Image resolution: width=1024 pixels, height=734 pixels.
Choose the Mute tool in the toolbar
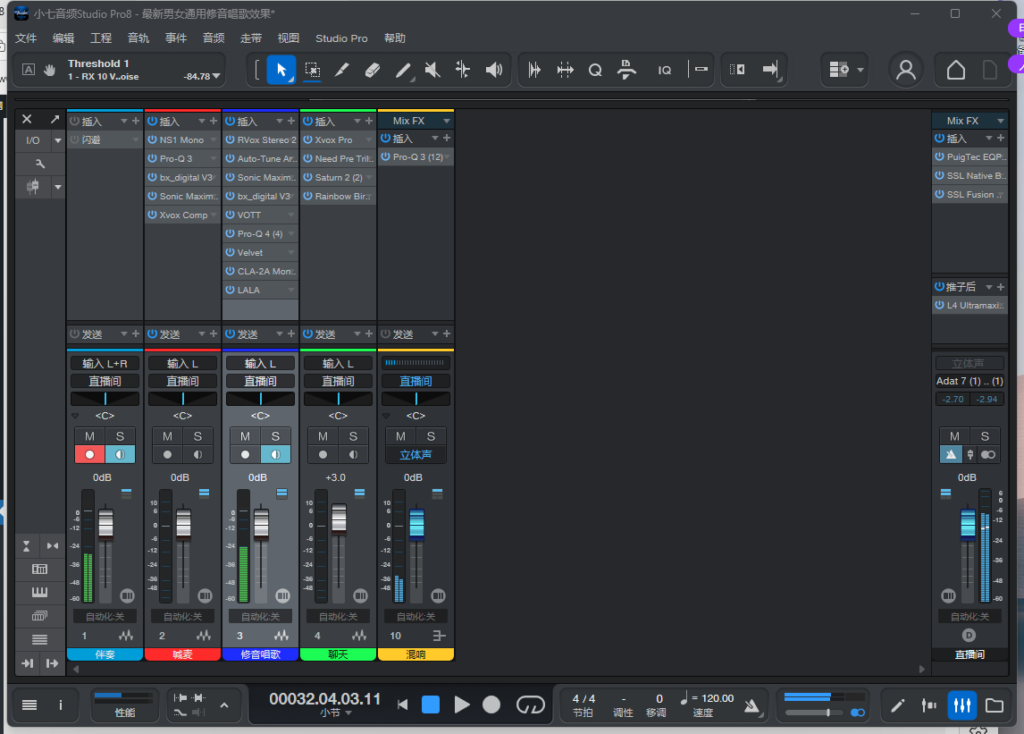(x=432, y=70)
